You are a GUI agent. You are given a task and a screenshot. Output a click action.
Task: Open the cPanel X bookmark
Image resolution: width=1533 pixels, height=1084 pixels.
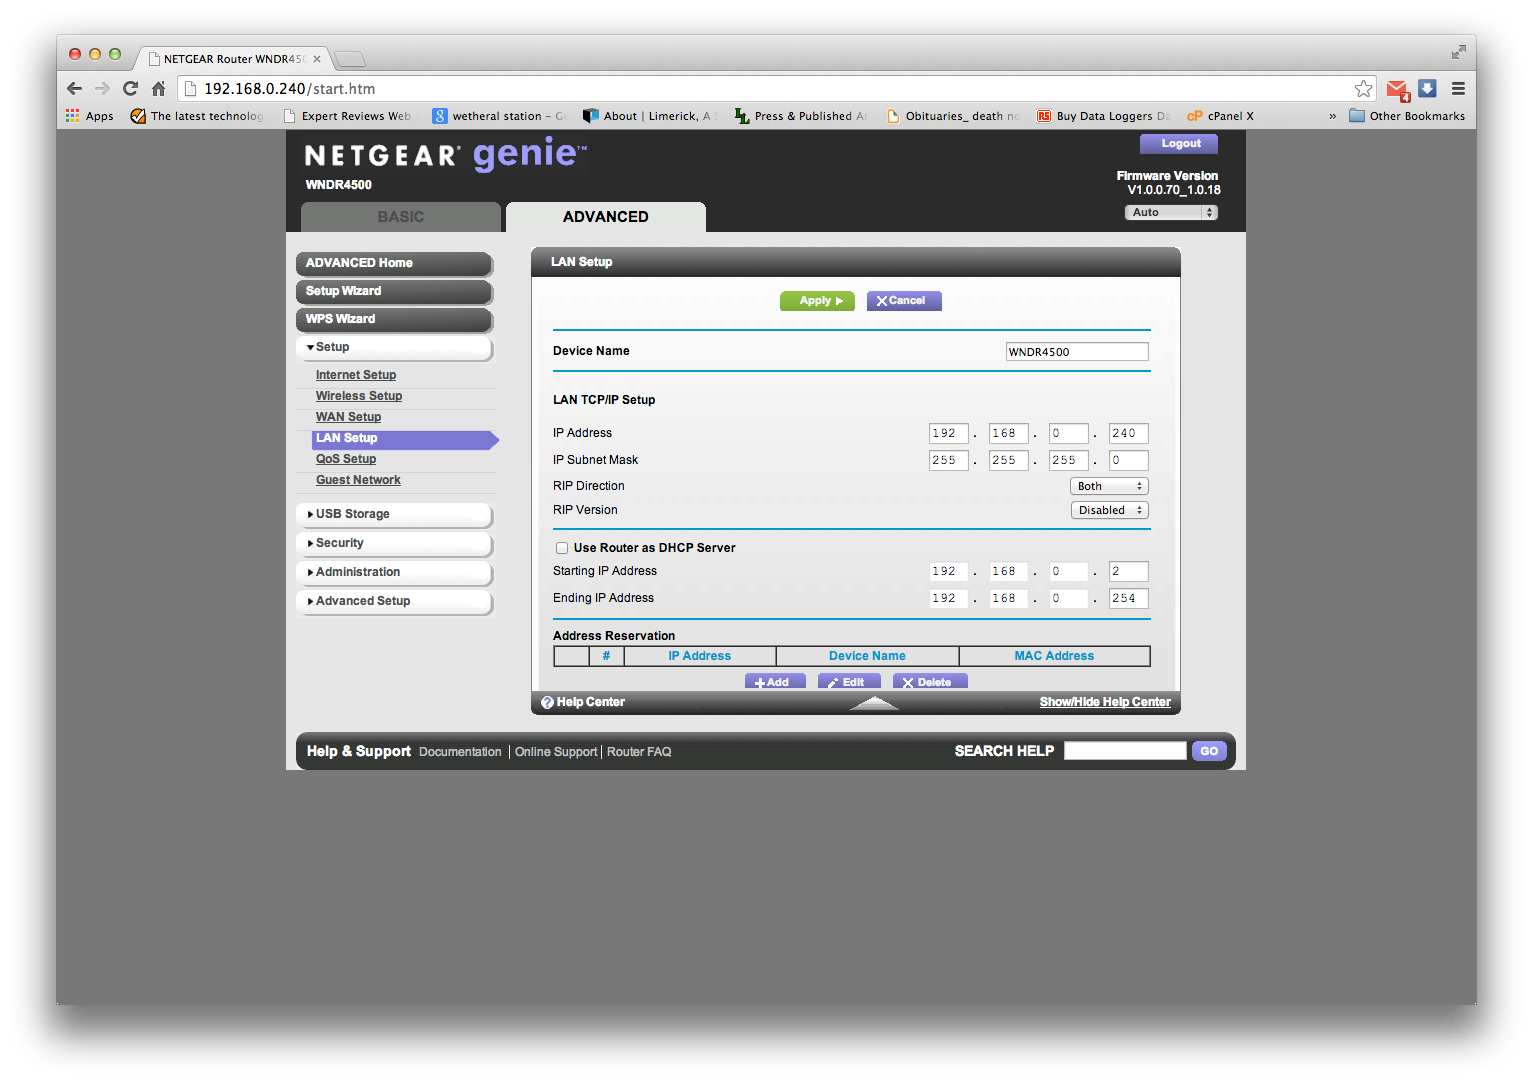1220,116
